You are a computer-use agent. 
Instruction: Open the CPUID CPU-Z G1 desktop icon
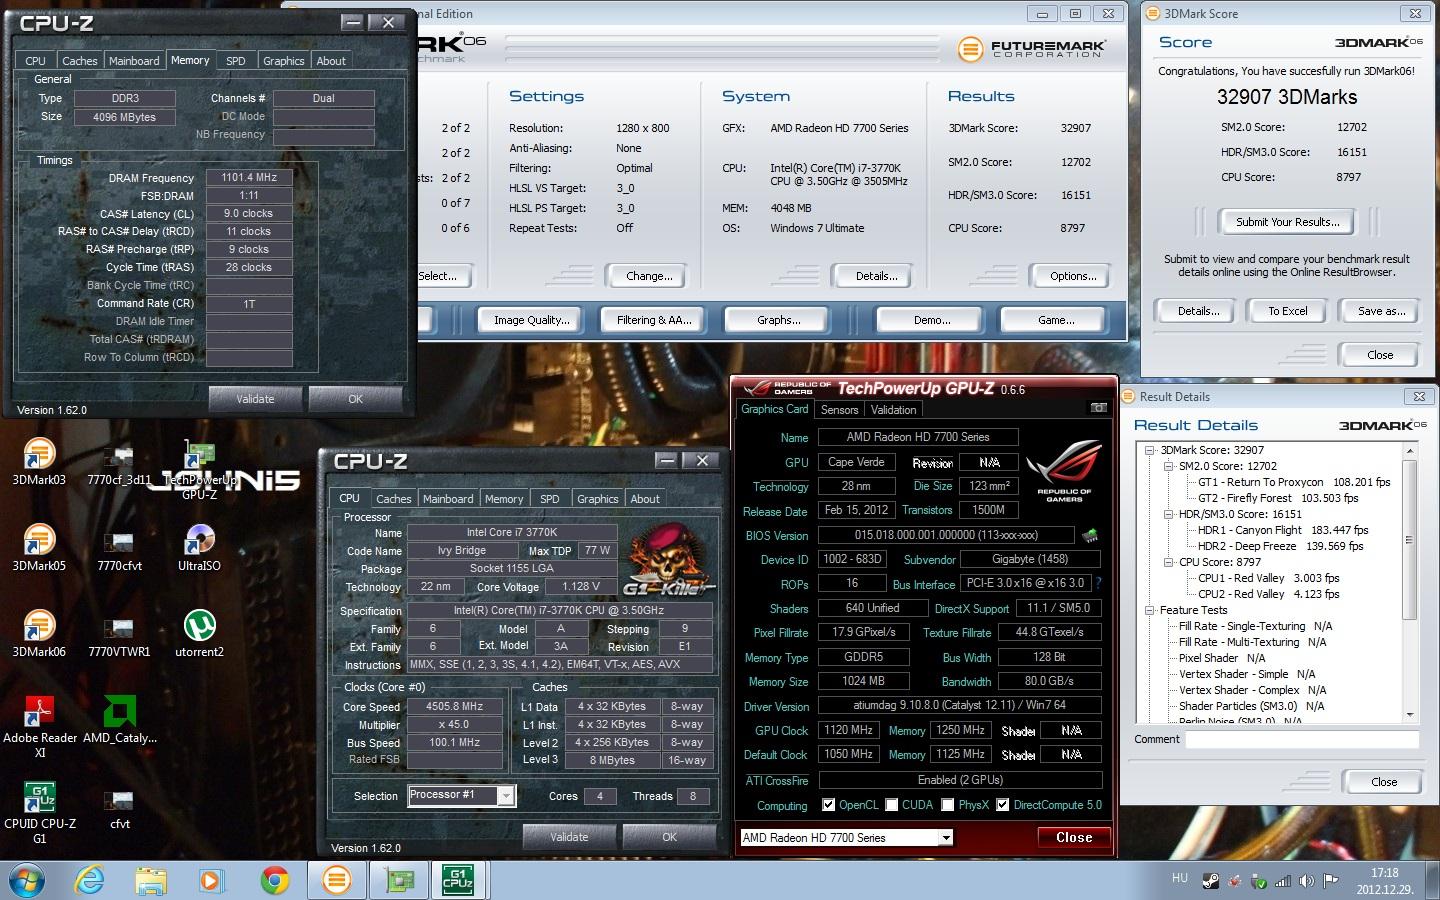[39, 812]
